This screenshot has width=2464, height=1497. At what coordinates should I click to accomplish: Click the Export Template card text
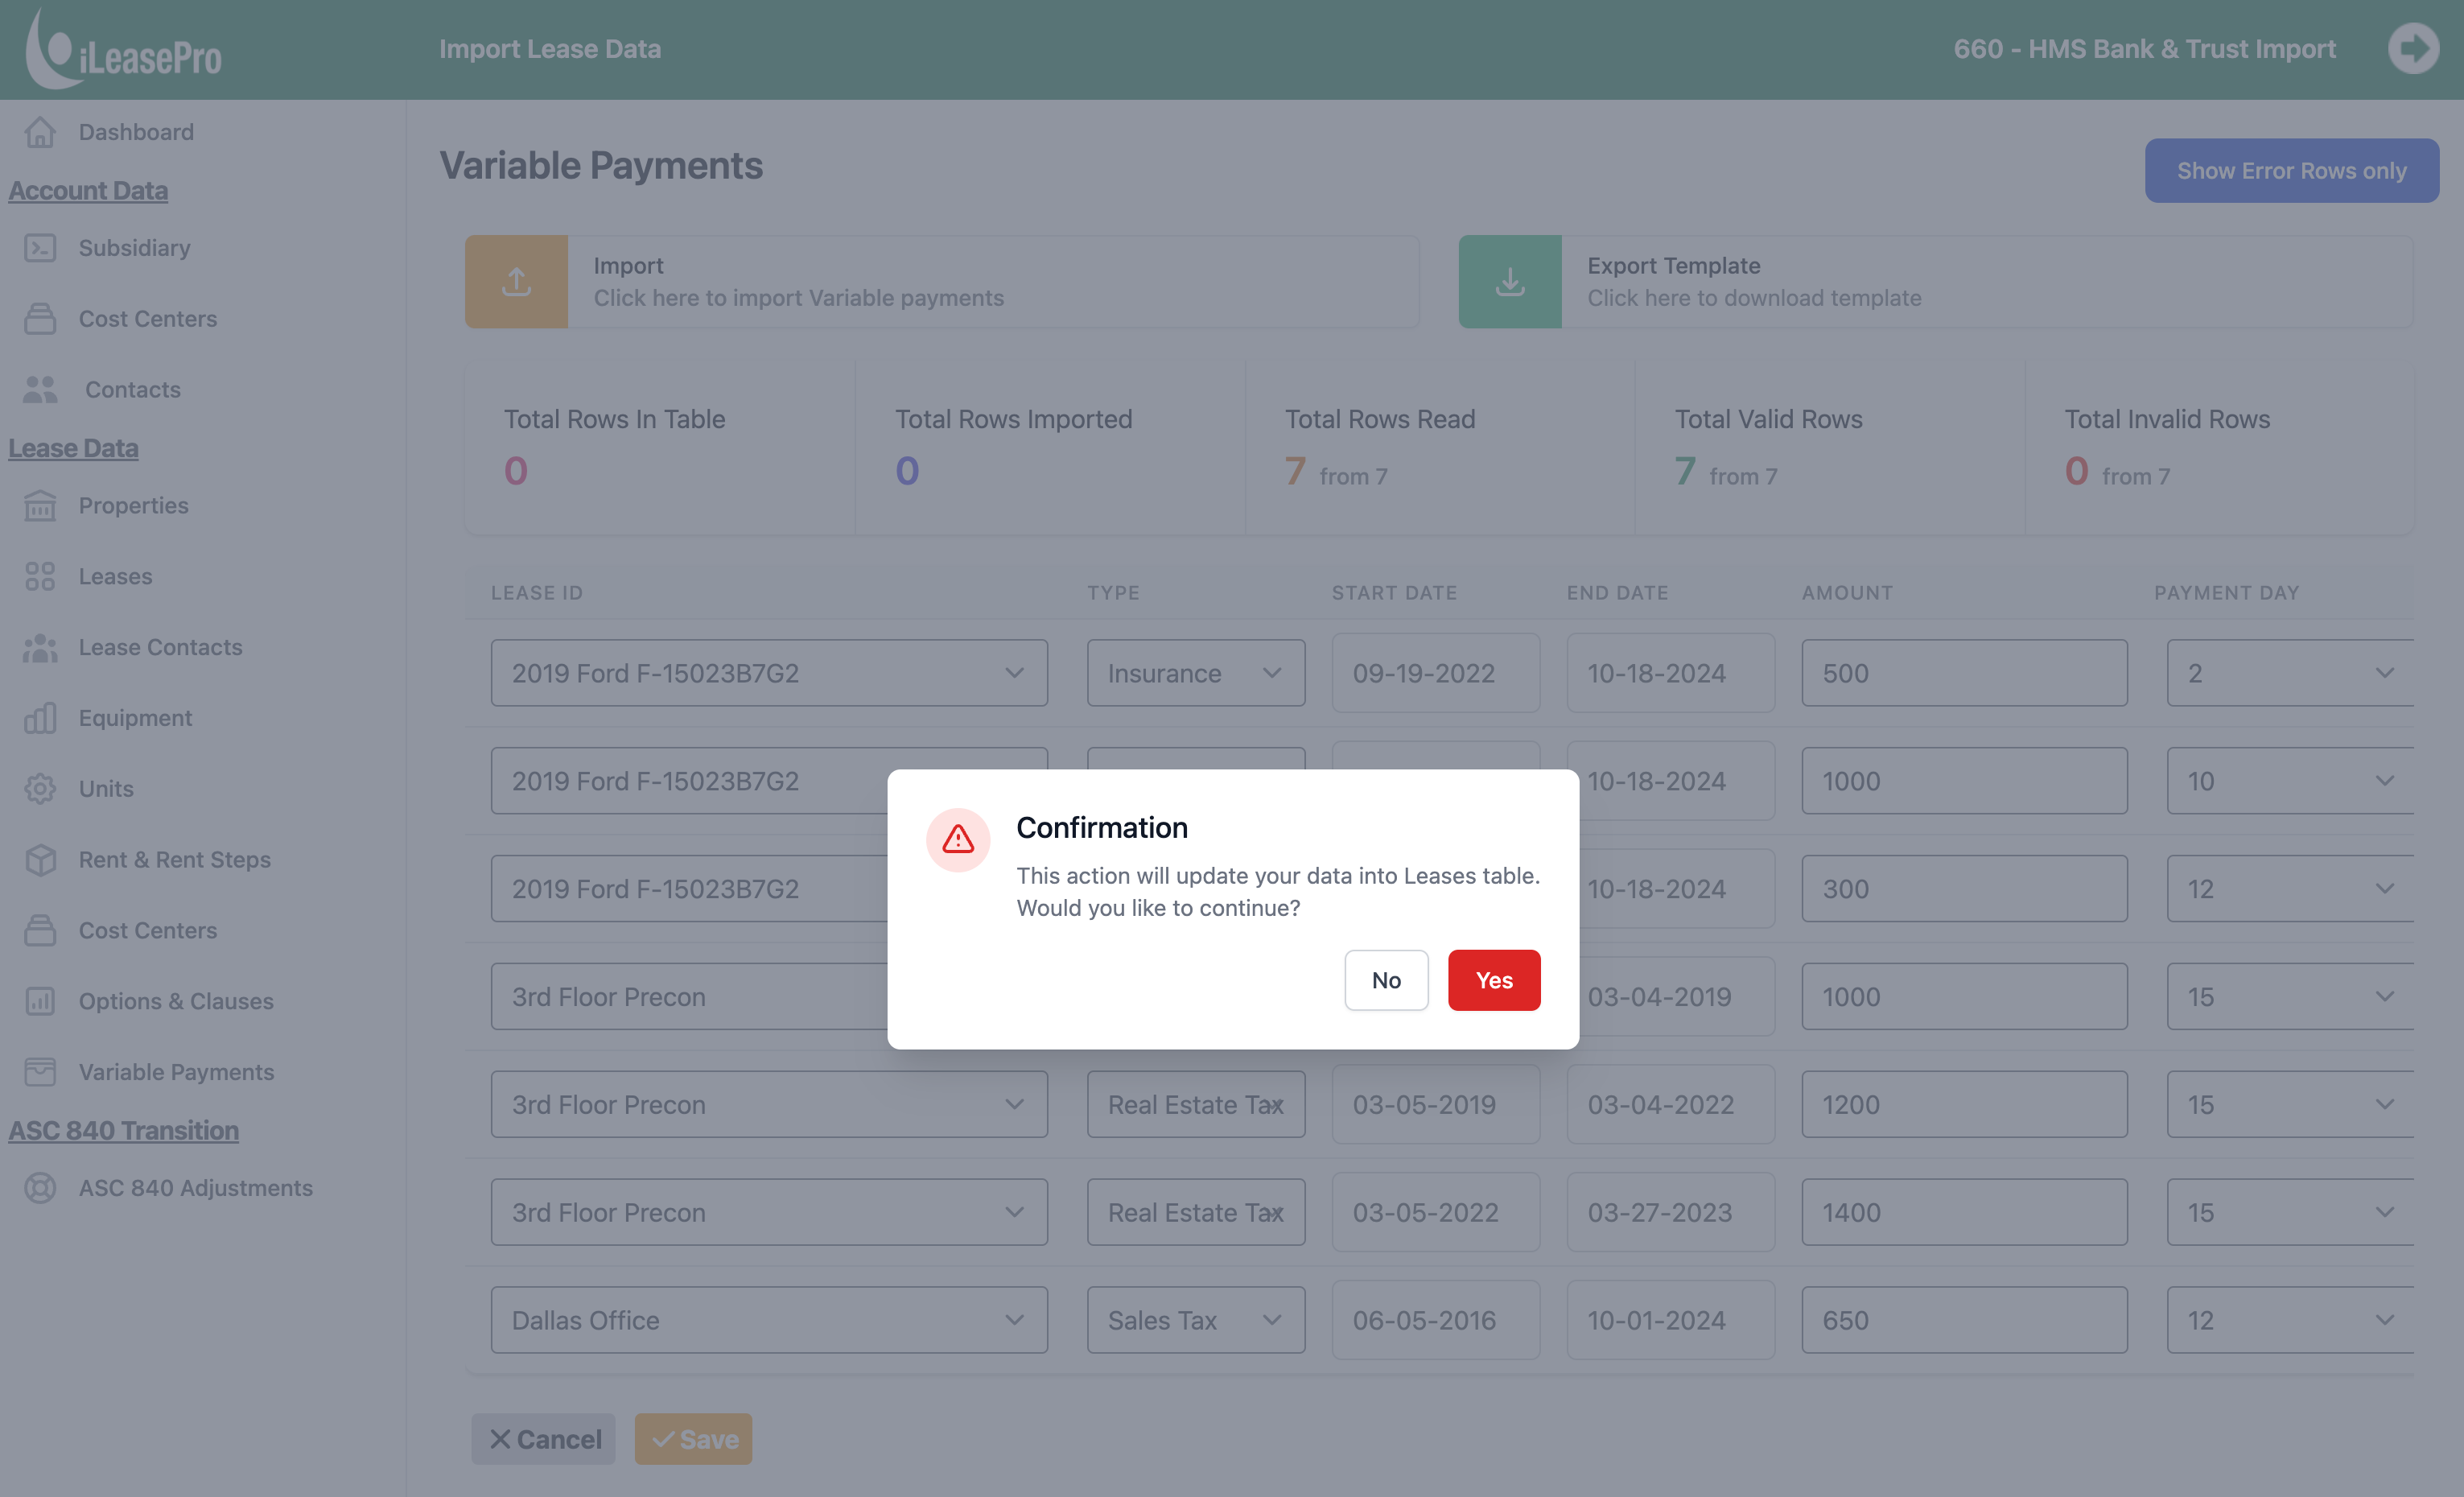[1673, 266]
